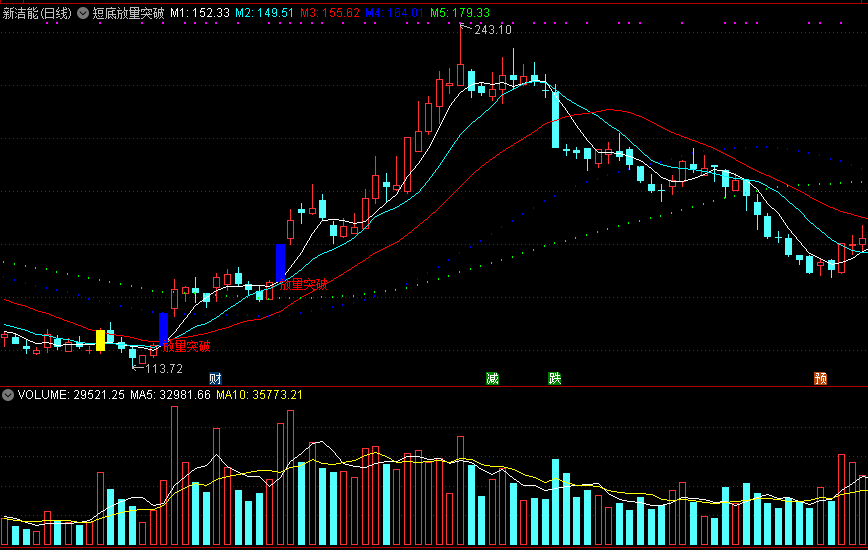Select the 新洁能(日线) stock title
Screen dimensions: 868x550
[37, 13]
